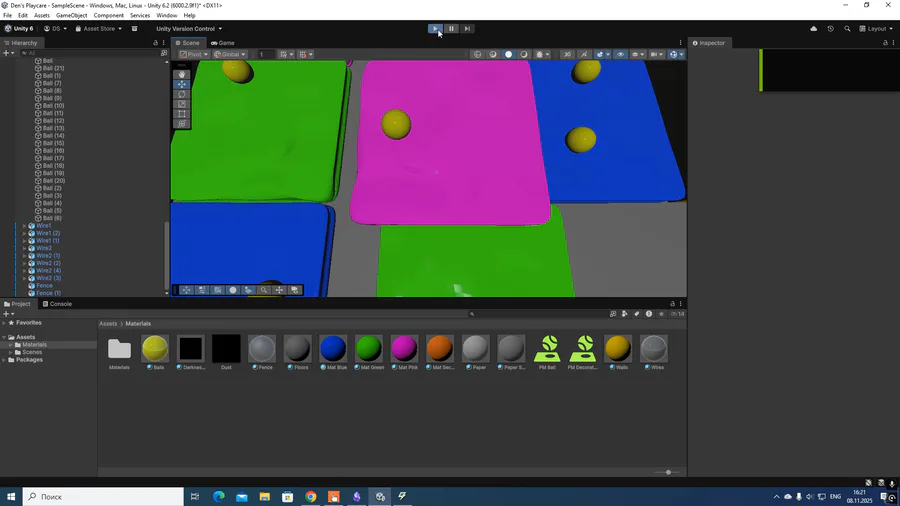Toggle the Inspector panel lock icon
900x506 pixels.
pos(885,43)
